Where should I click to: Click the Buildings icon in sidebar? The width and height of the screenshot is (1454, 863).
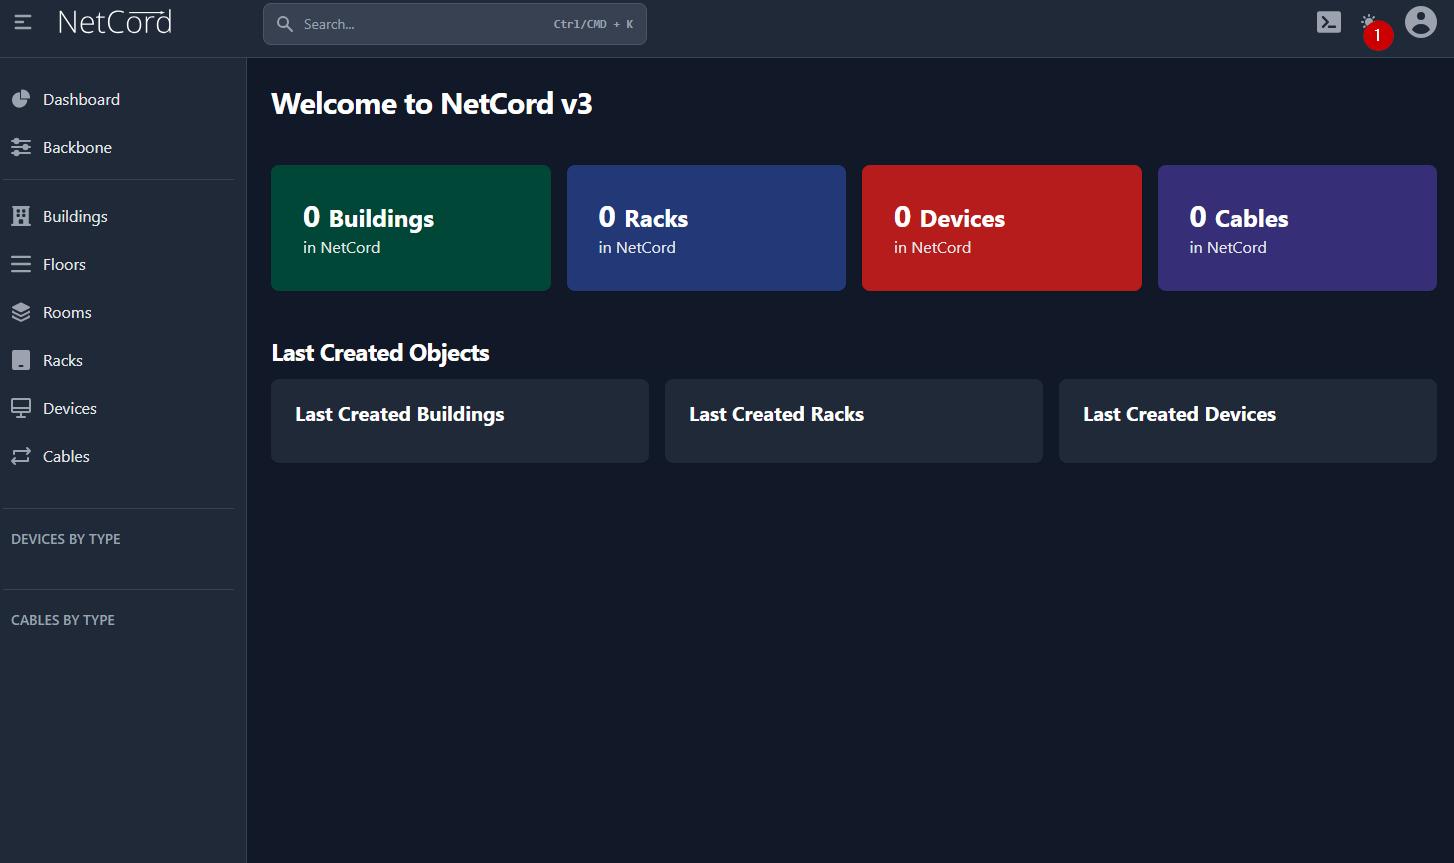(x=21, y=216)
